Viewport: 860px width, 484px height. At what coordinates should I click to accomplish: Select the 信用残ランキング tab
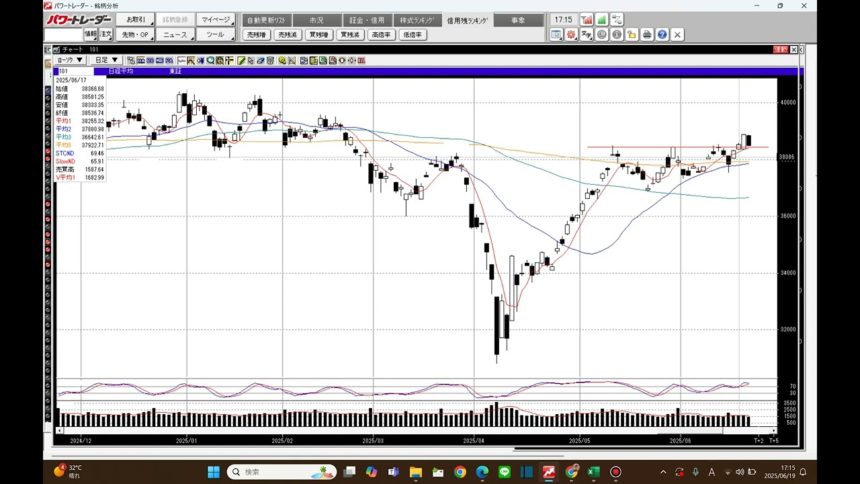[x=467, y=19]
